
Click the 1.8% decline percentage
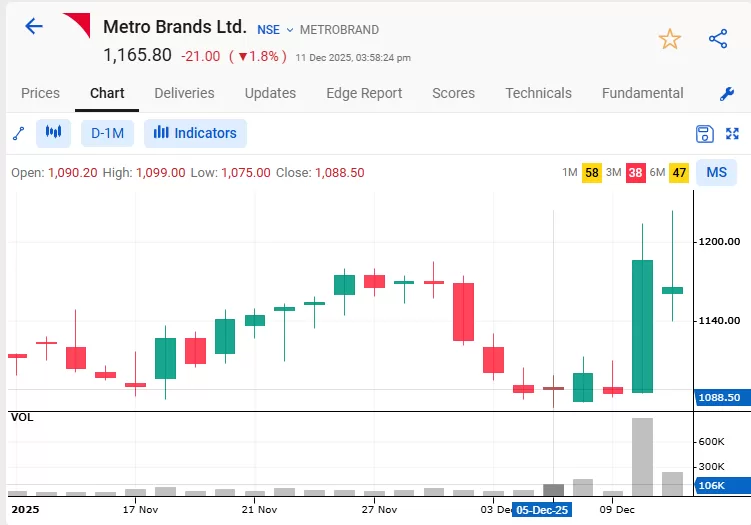click(x=258, y=57)
